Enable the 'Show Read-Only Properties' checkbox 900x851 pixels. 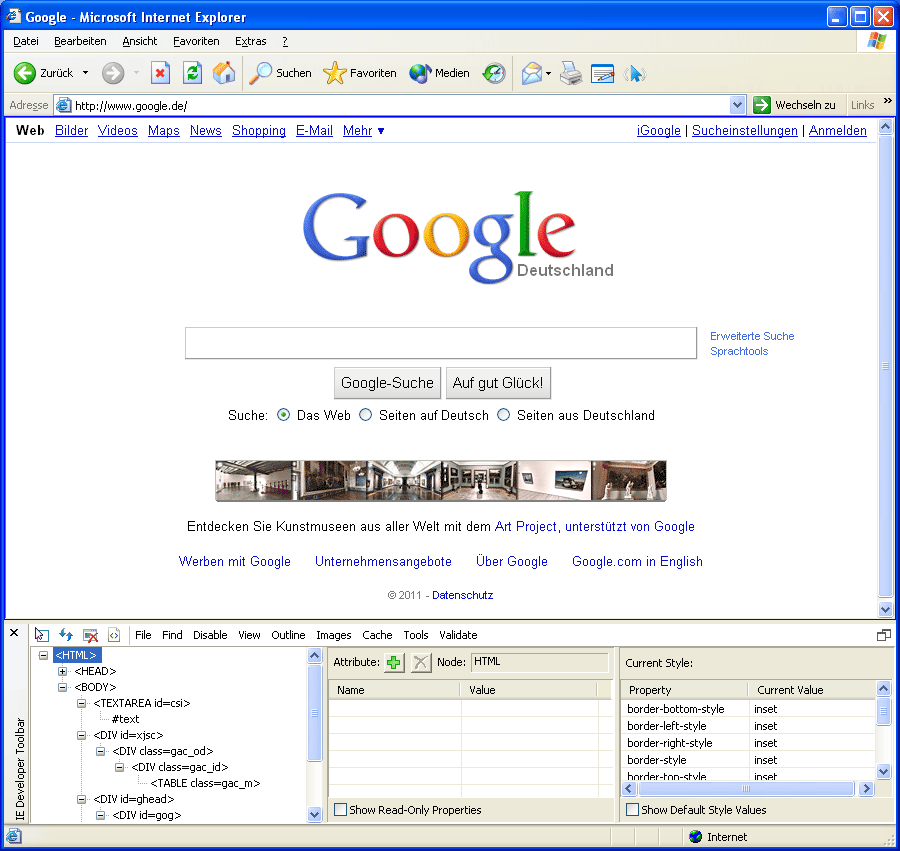[x=340, y=808]
